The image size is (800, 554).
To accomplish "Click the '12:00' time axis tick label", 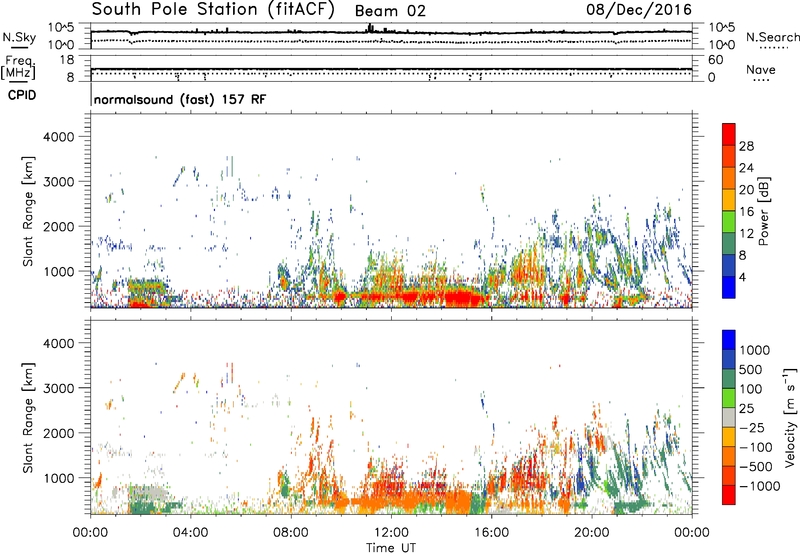I will [391, 533].
